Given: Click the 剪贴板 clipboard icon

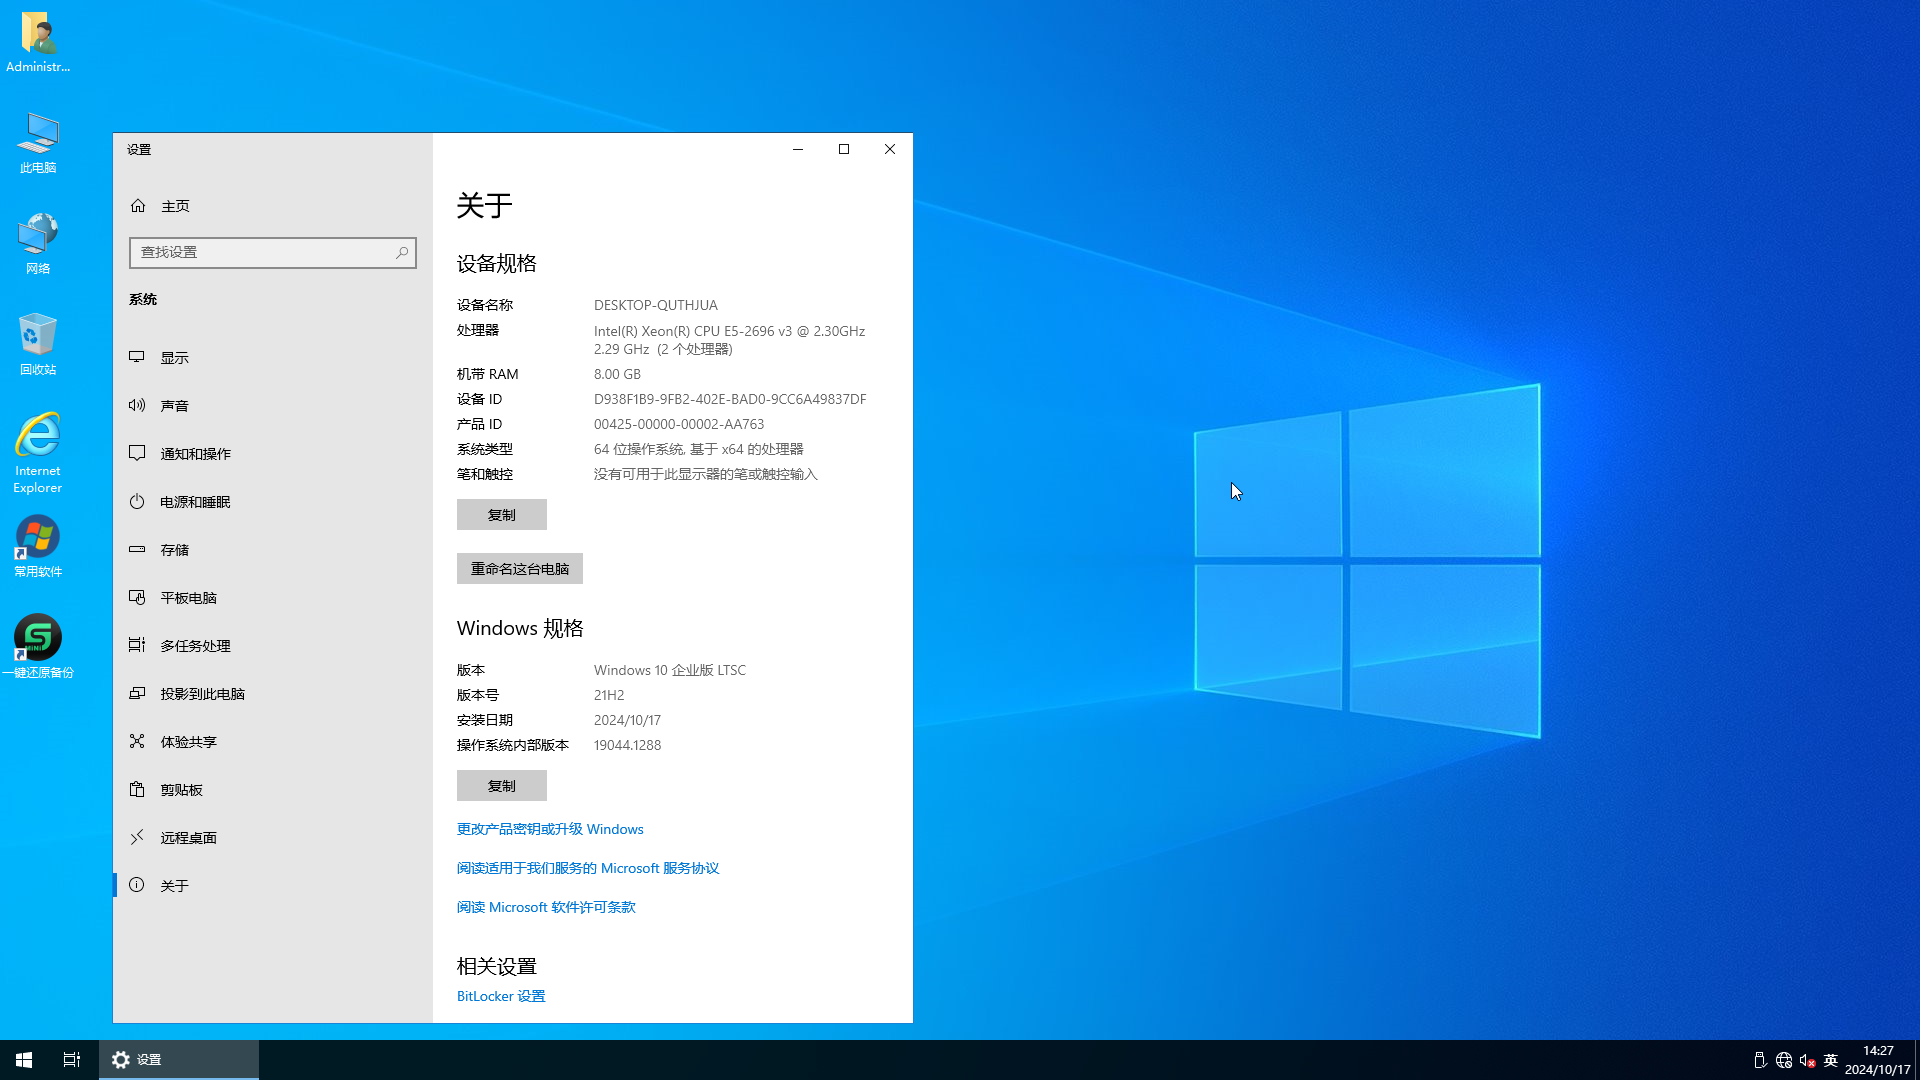Looking at the screenshot, I should [x=137, y=789].
